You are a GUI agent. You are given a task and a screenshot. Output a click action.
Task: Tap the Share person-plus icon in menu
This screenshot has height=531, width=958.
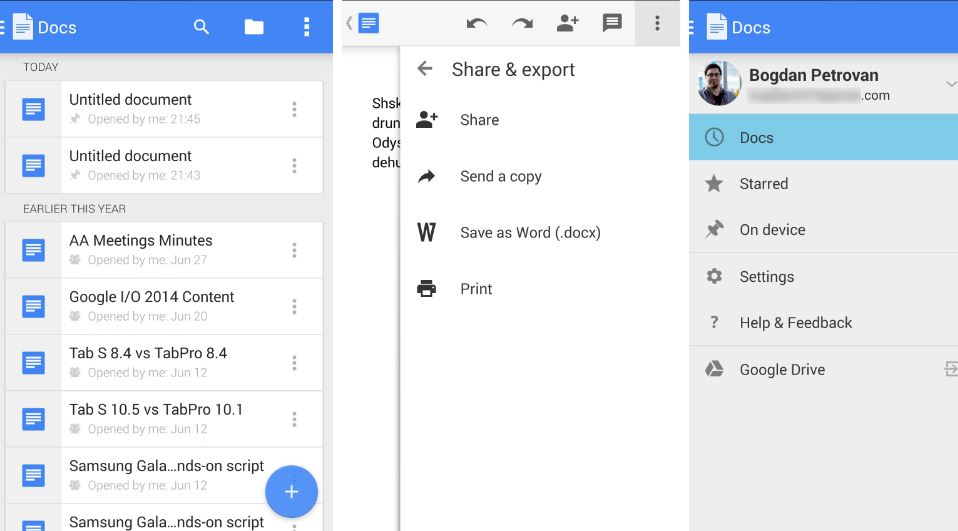tap(426, 119)
